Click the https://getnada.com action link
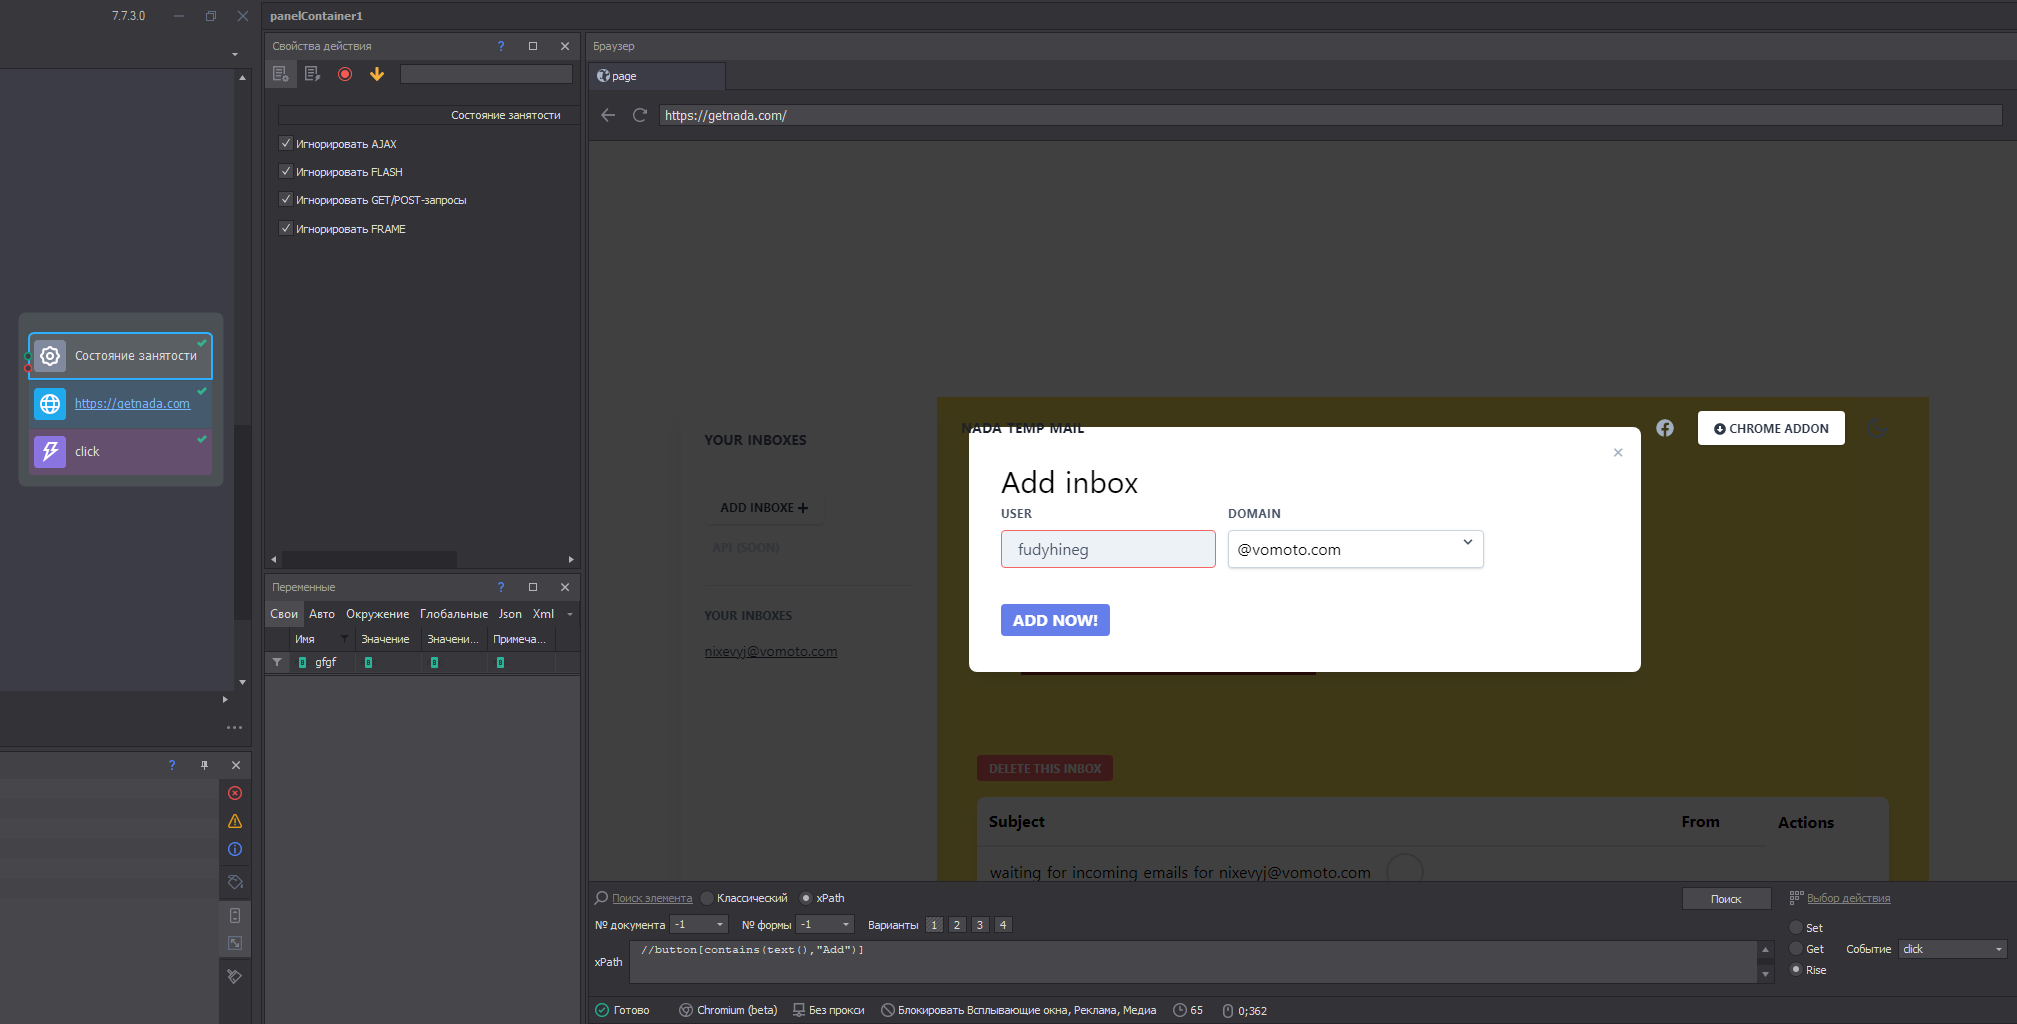Viewport: 2017px width, 1024px height. pyautogui.click(x=132, y=404)
